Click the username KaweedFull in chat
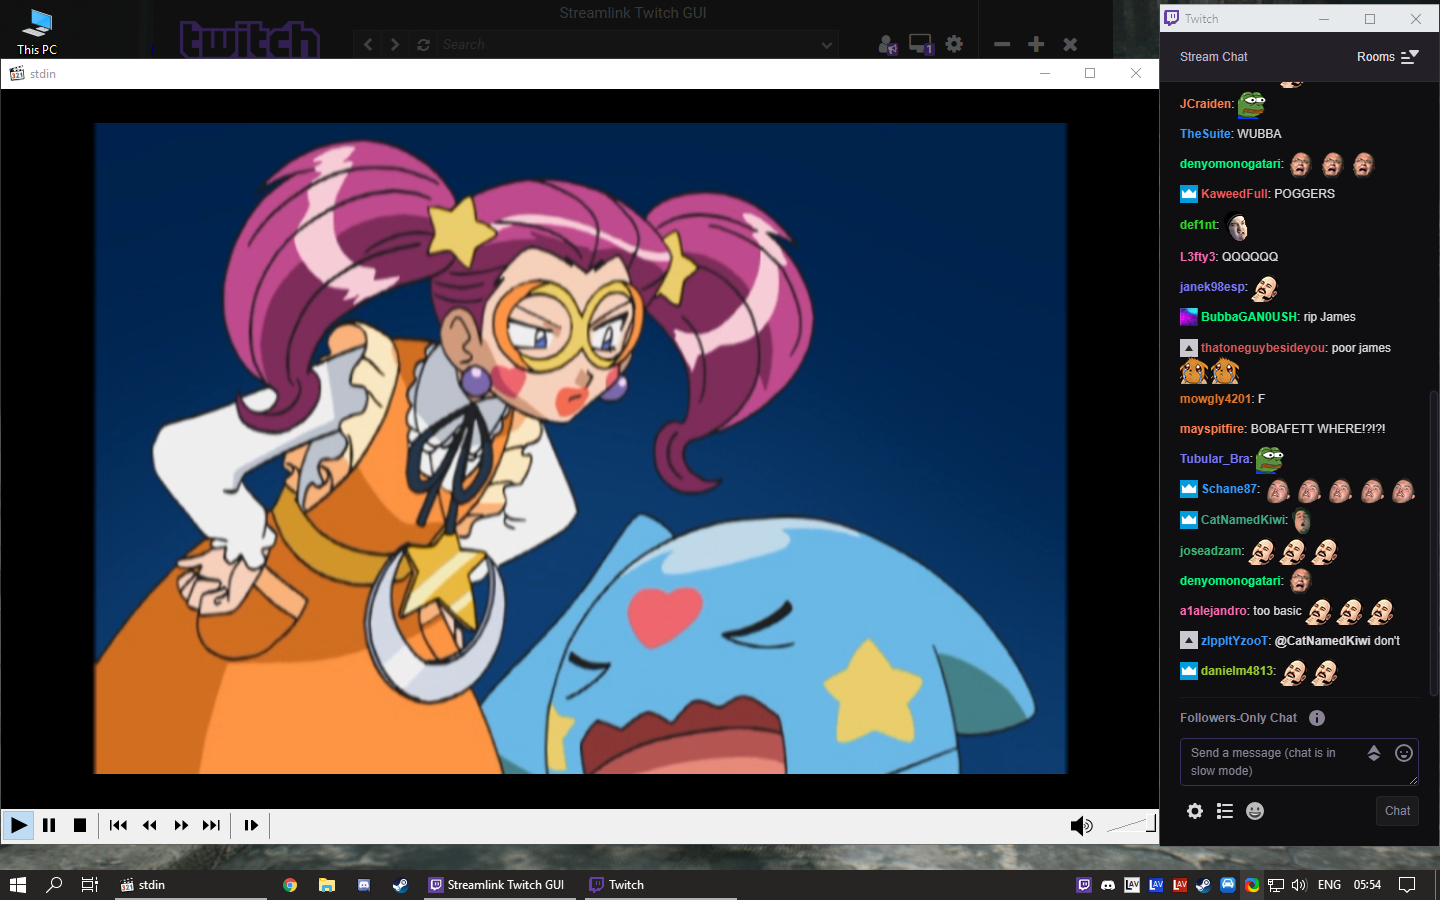 tap(1234, 194)
